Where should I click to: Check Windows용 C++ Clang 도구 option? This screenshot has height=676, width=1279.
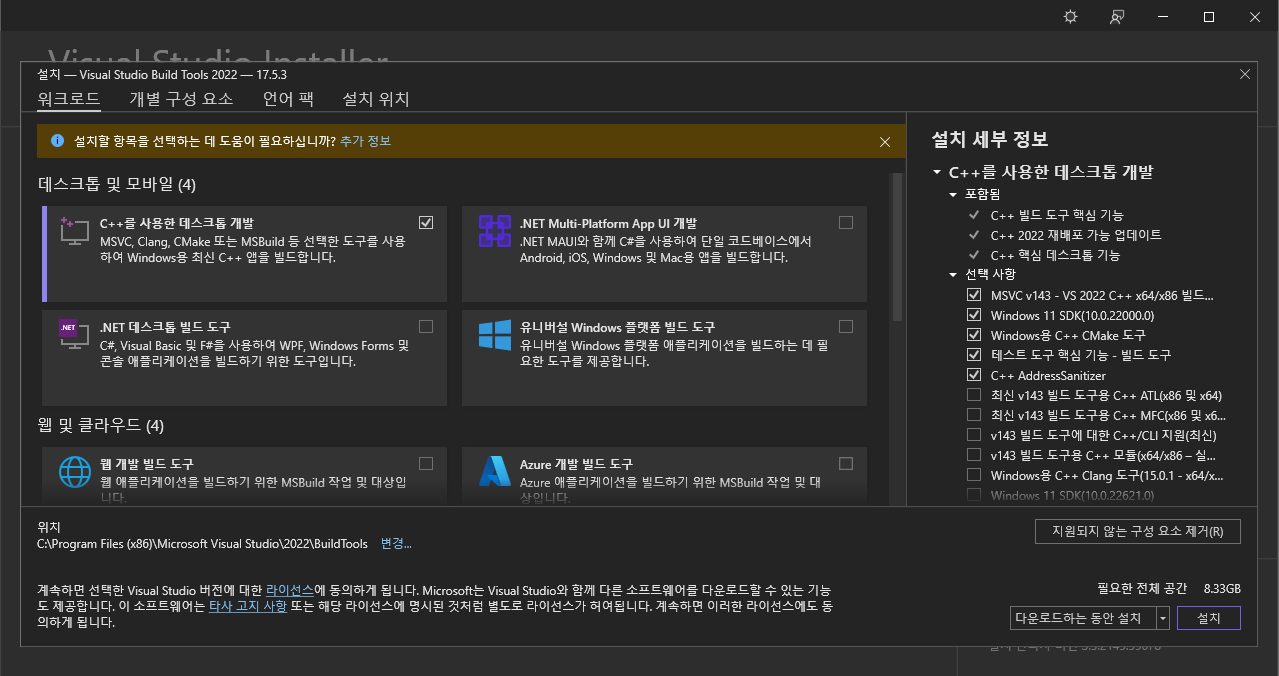(974, 475)
